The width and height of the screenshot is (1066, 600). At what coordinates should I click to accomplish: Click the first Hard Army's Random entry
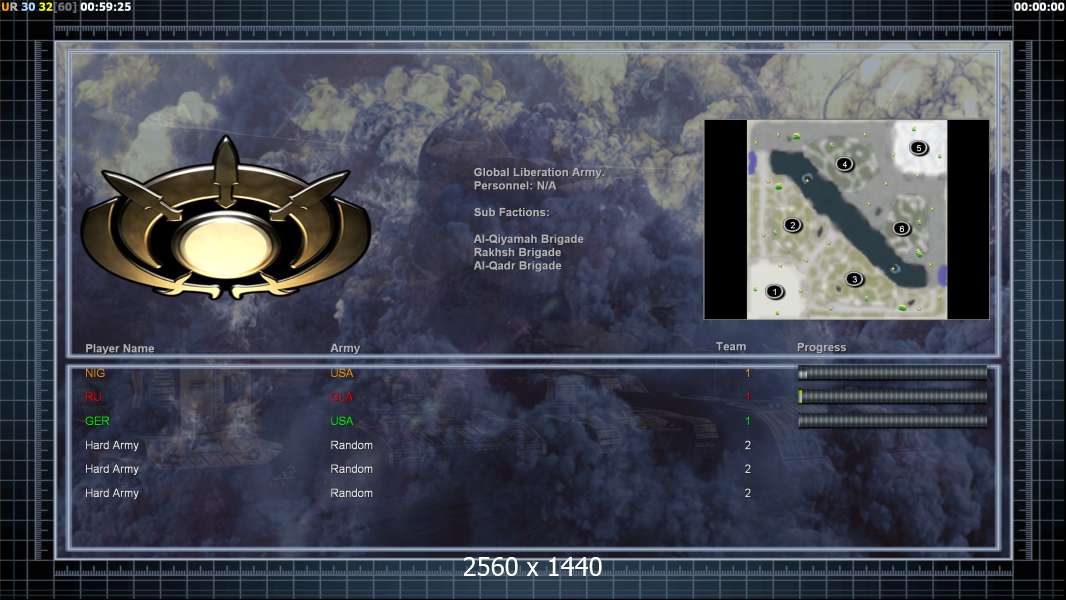(351, 445)
